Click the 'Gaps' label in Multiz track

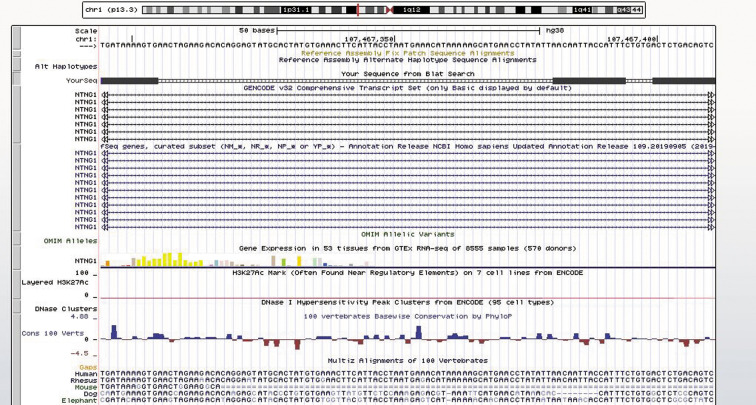[88, 367]
